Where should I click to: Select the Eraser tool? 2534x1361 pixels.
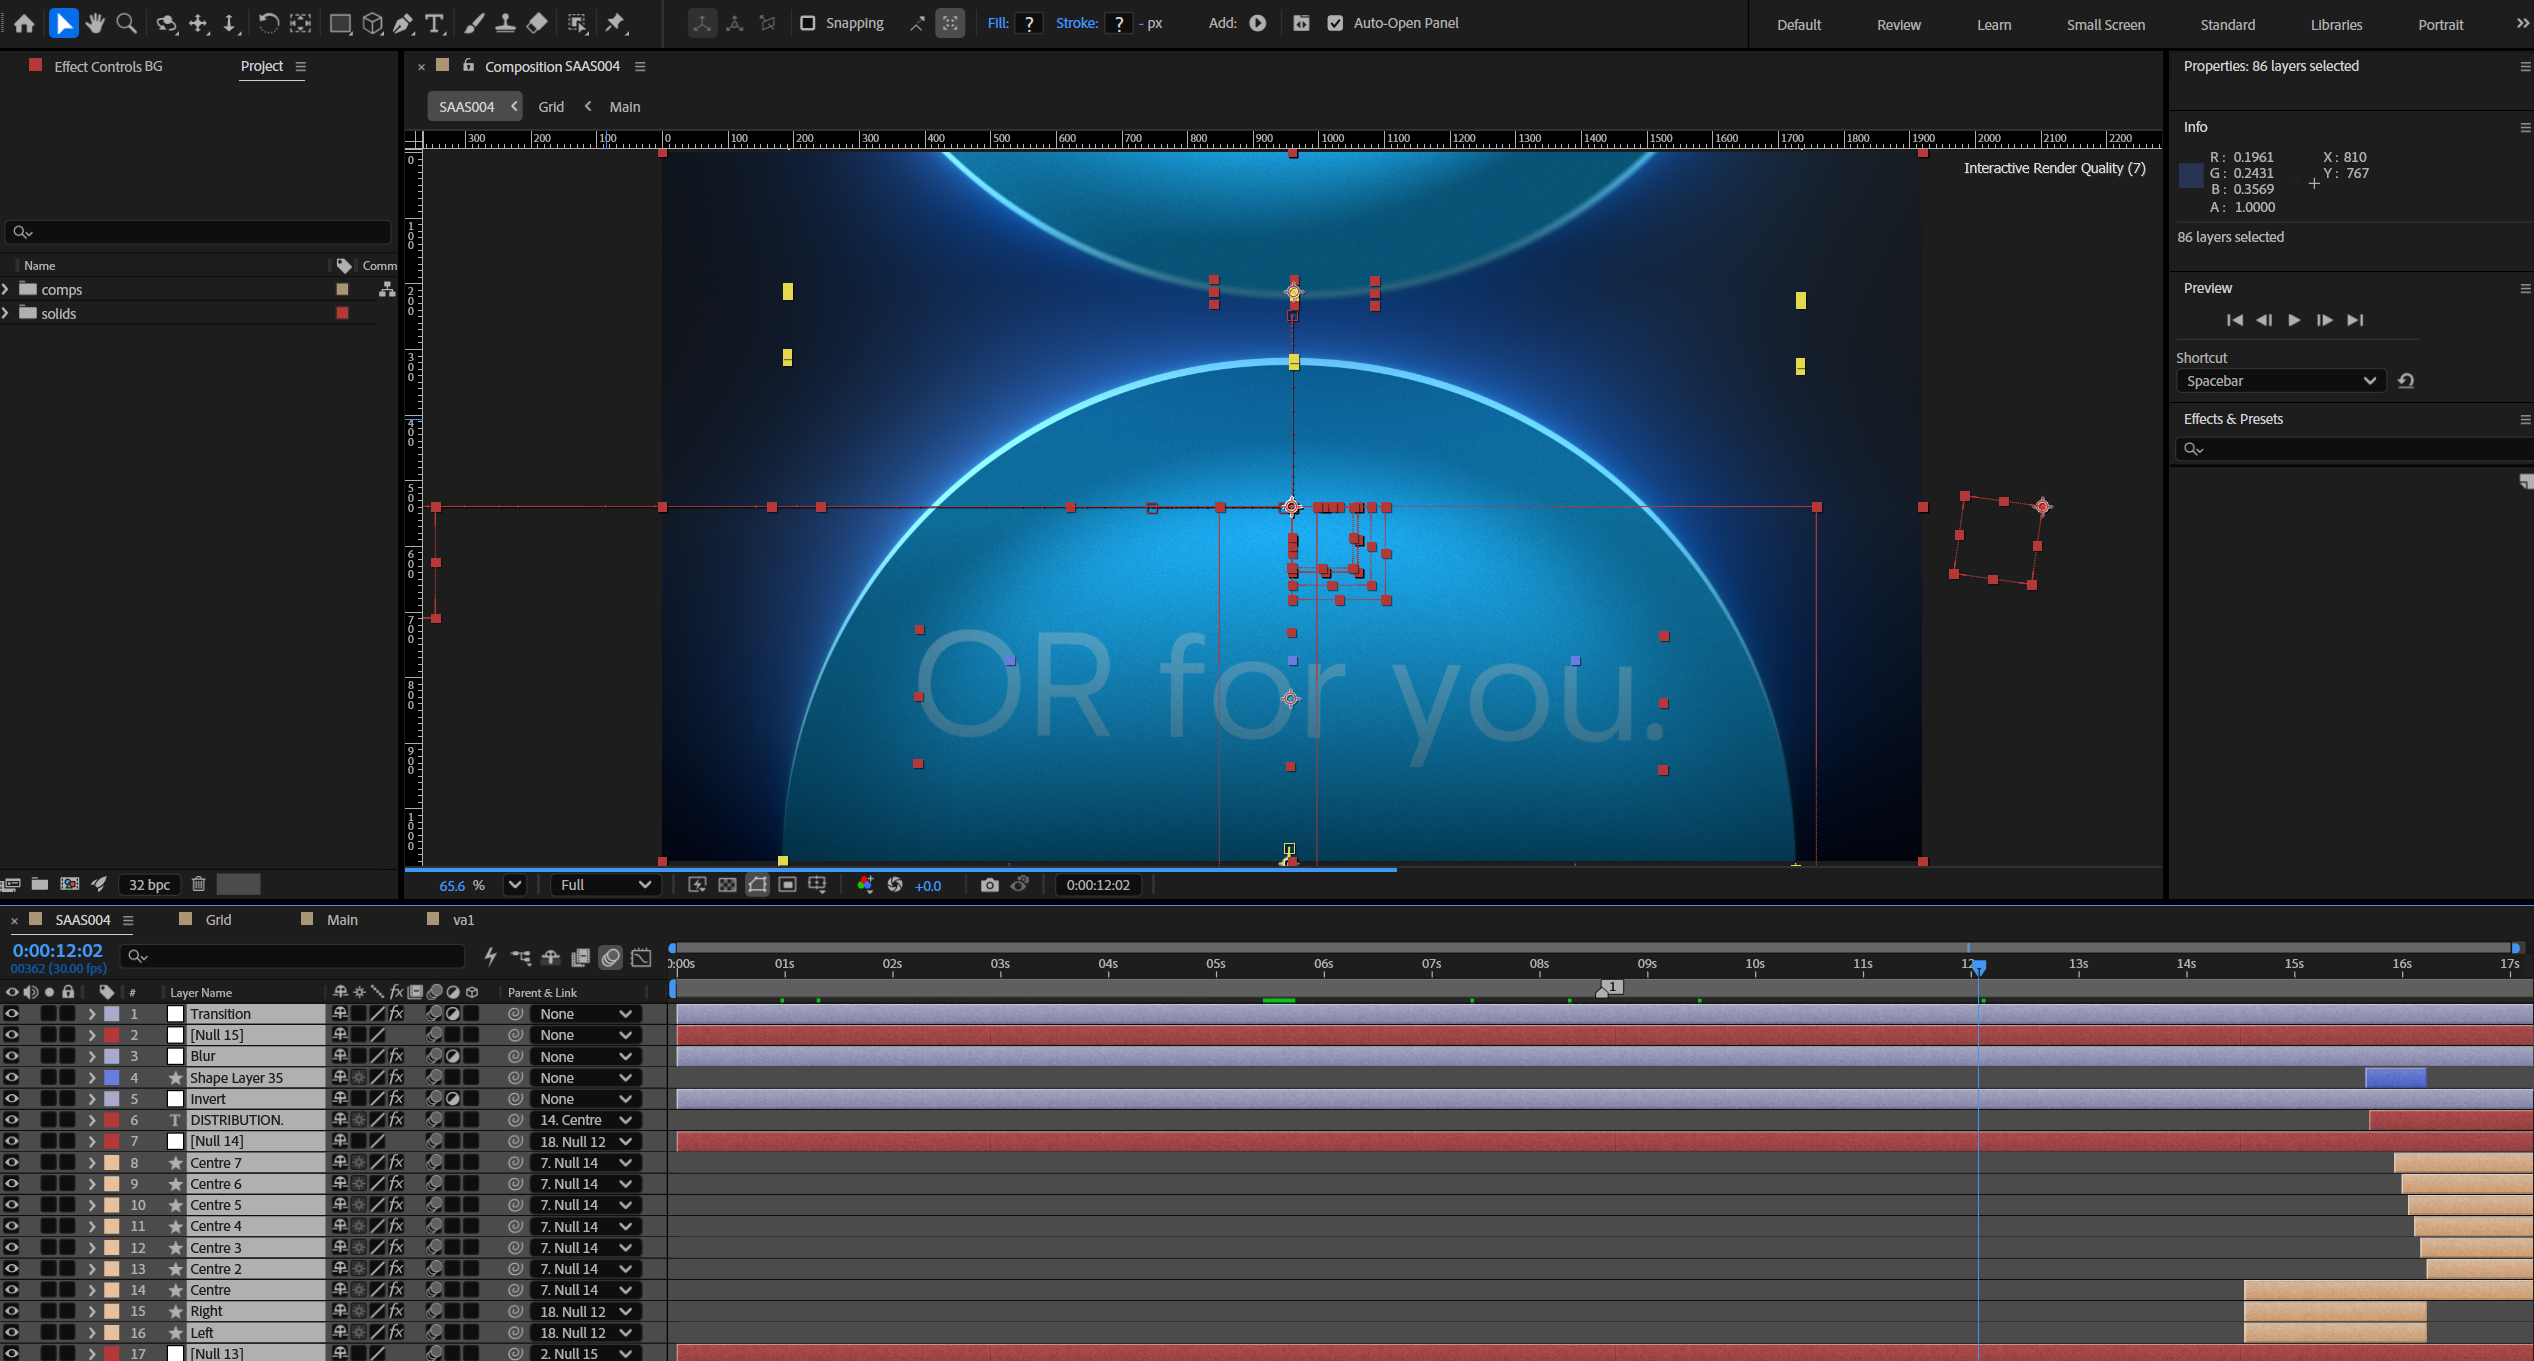[538, 23]
